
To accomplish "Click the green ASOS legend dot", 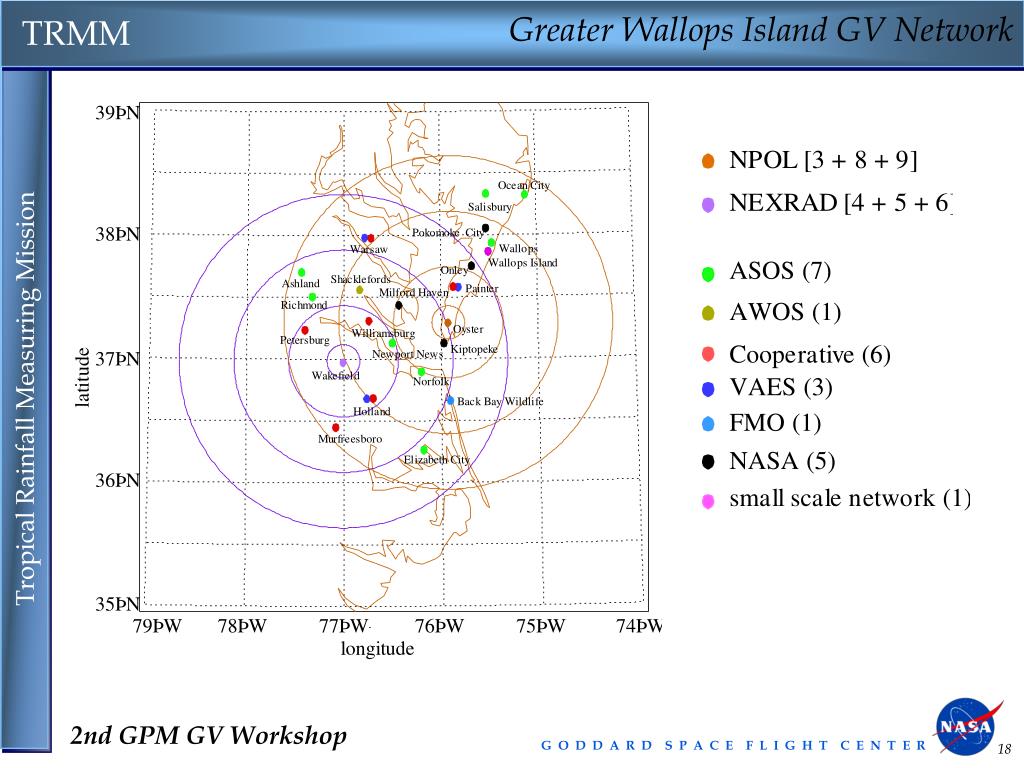I will point(708,274).
